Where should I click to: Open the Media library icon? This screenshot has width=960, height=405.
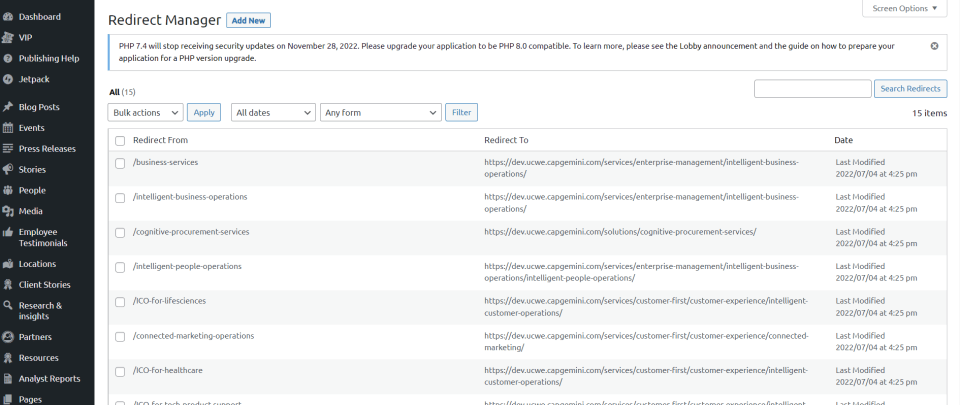pyautogui.click(x=8, y=211)
